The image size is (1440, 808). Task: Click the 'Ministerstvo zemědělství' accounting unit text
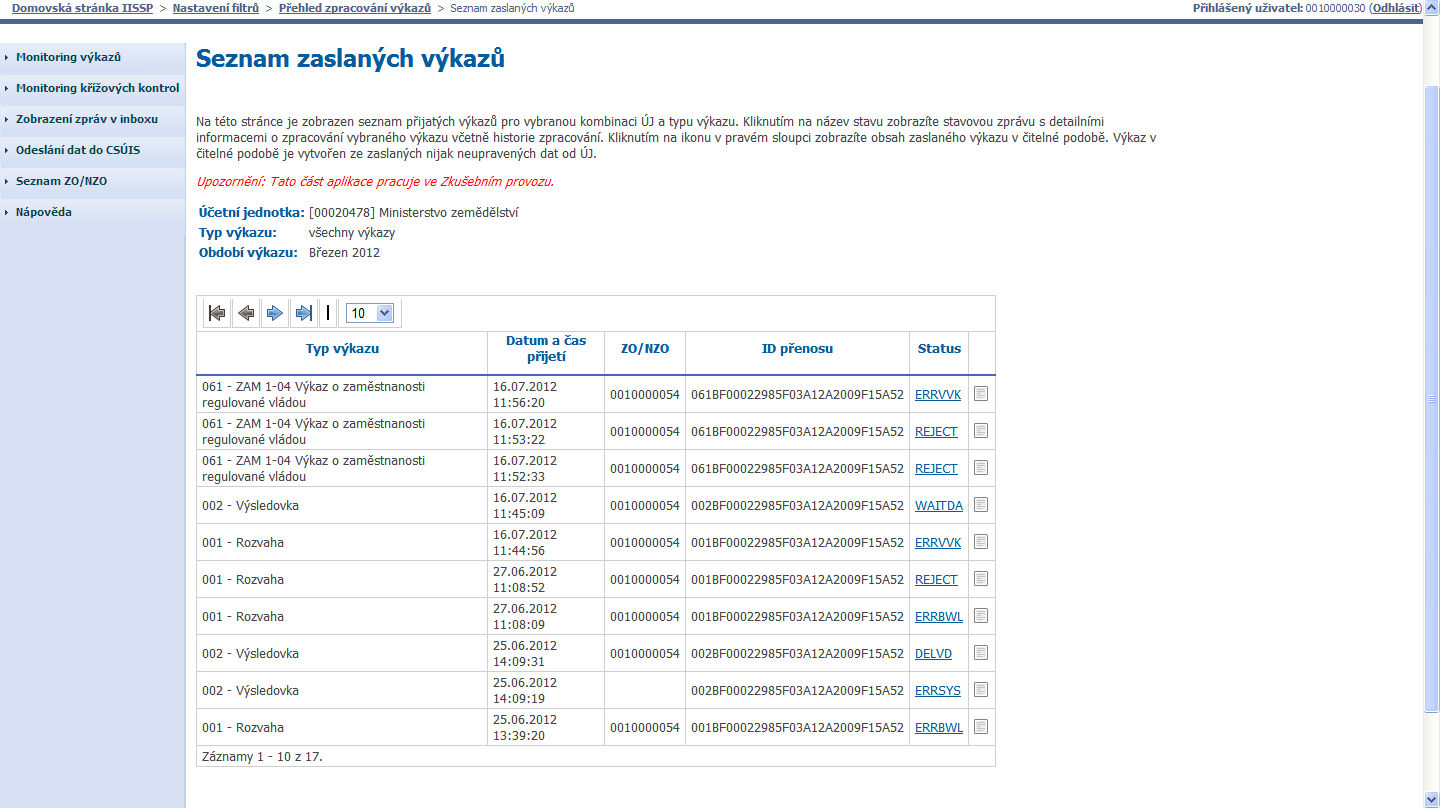point(448,213)
